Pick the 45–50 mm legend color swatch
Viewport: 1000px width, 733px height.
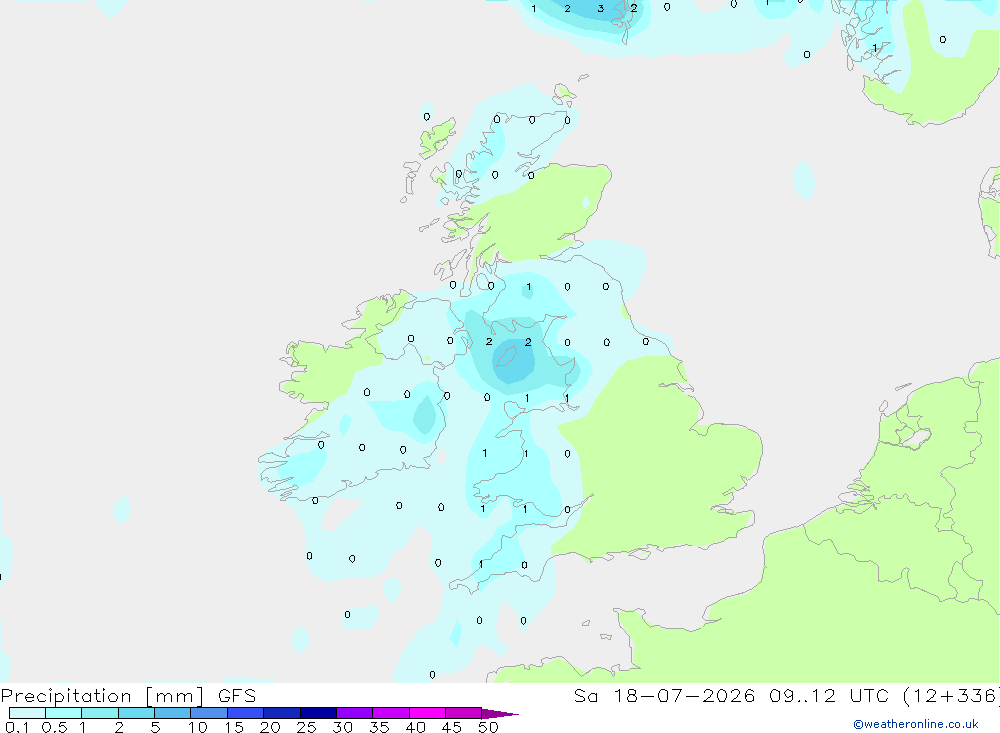click(x=464, y=713)
